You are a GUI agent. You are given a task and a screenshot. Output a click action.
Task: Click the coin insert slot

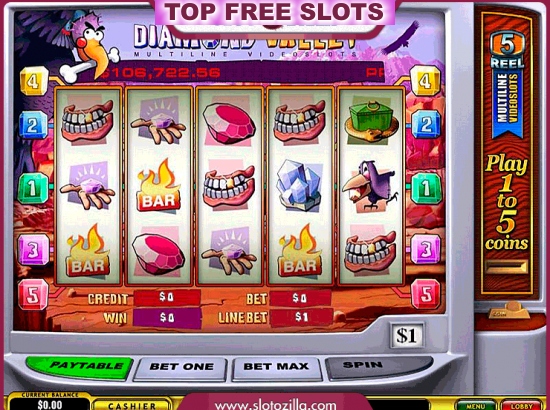(x=507, y=267)
